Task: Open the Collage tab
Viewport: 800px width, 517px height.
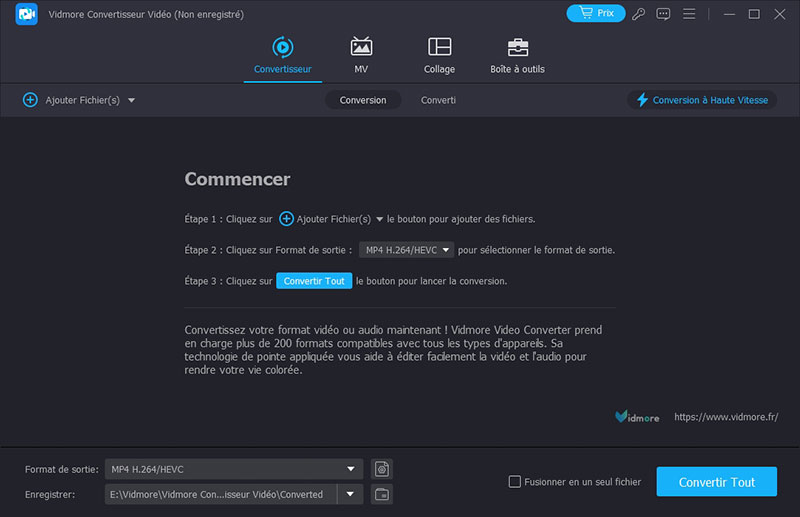Action: click(439, 55)
